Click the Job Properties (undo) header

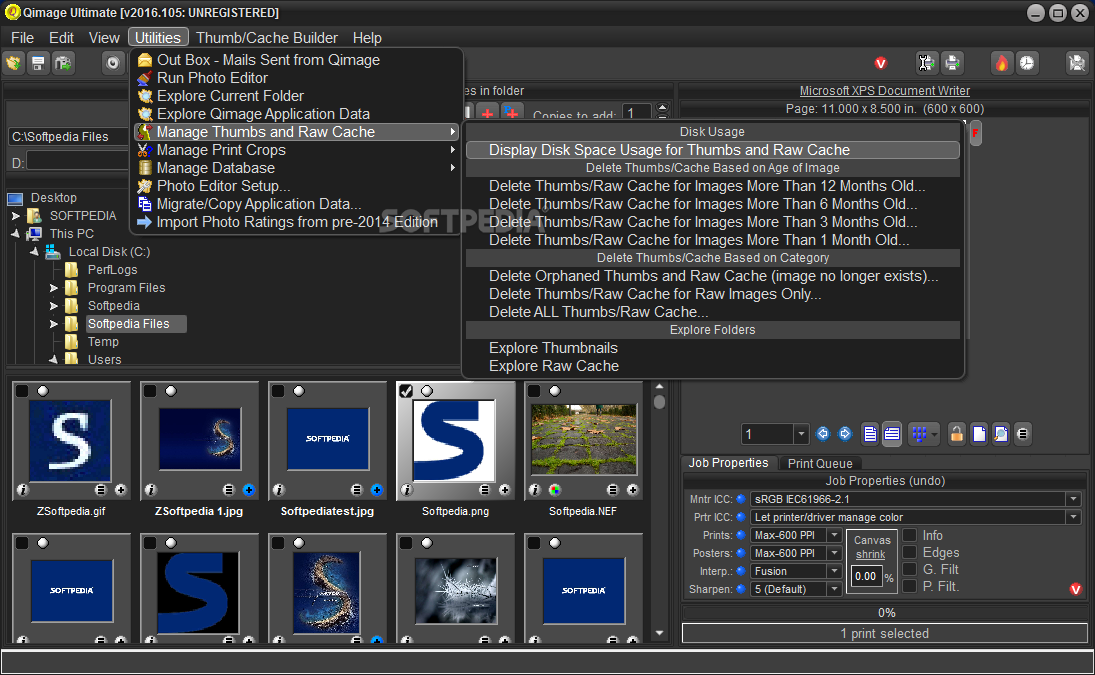pos(885,481)
